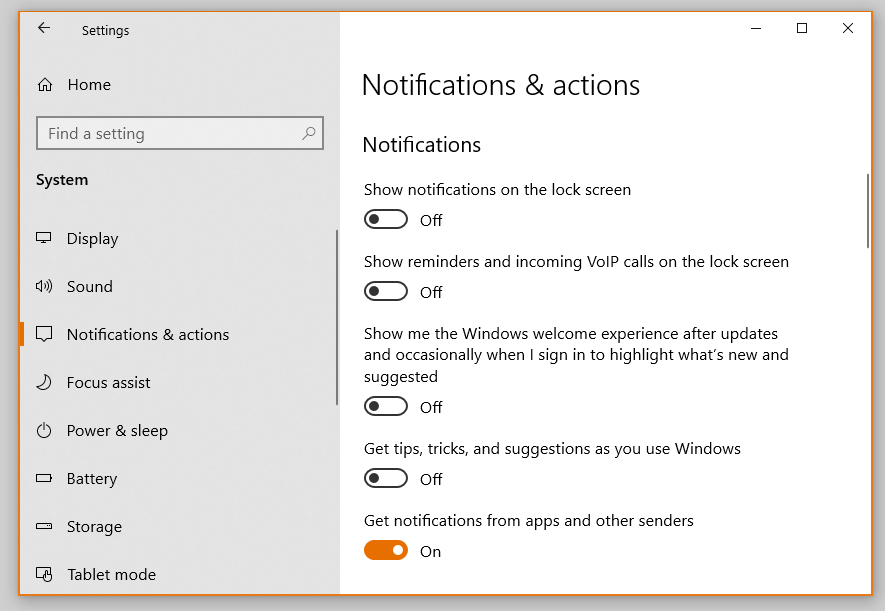Open Tablet mode settings page

pos(111,574)
